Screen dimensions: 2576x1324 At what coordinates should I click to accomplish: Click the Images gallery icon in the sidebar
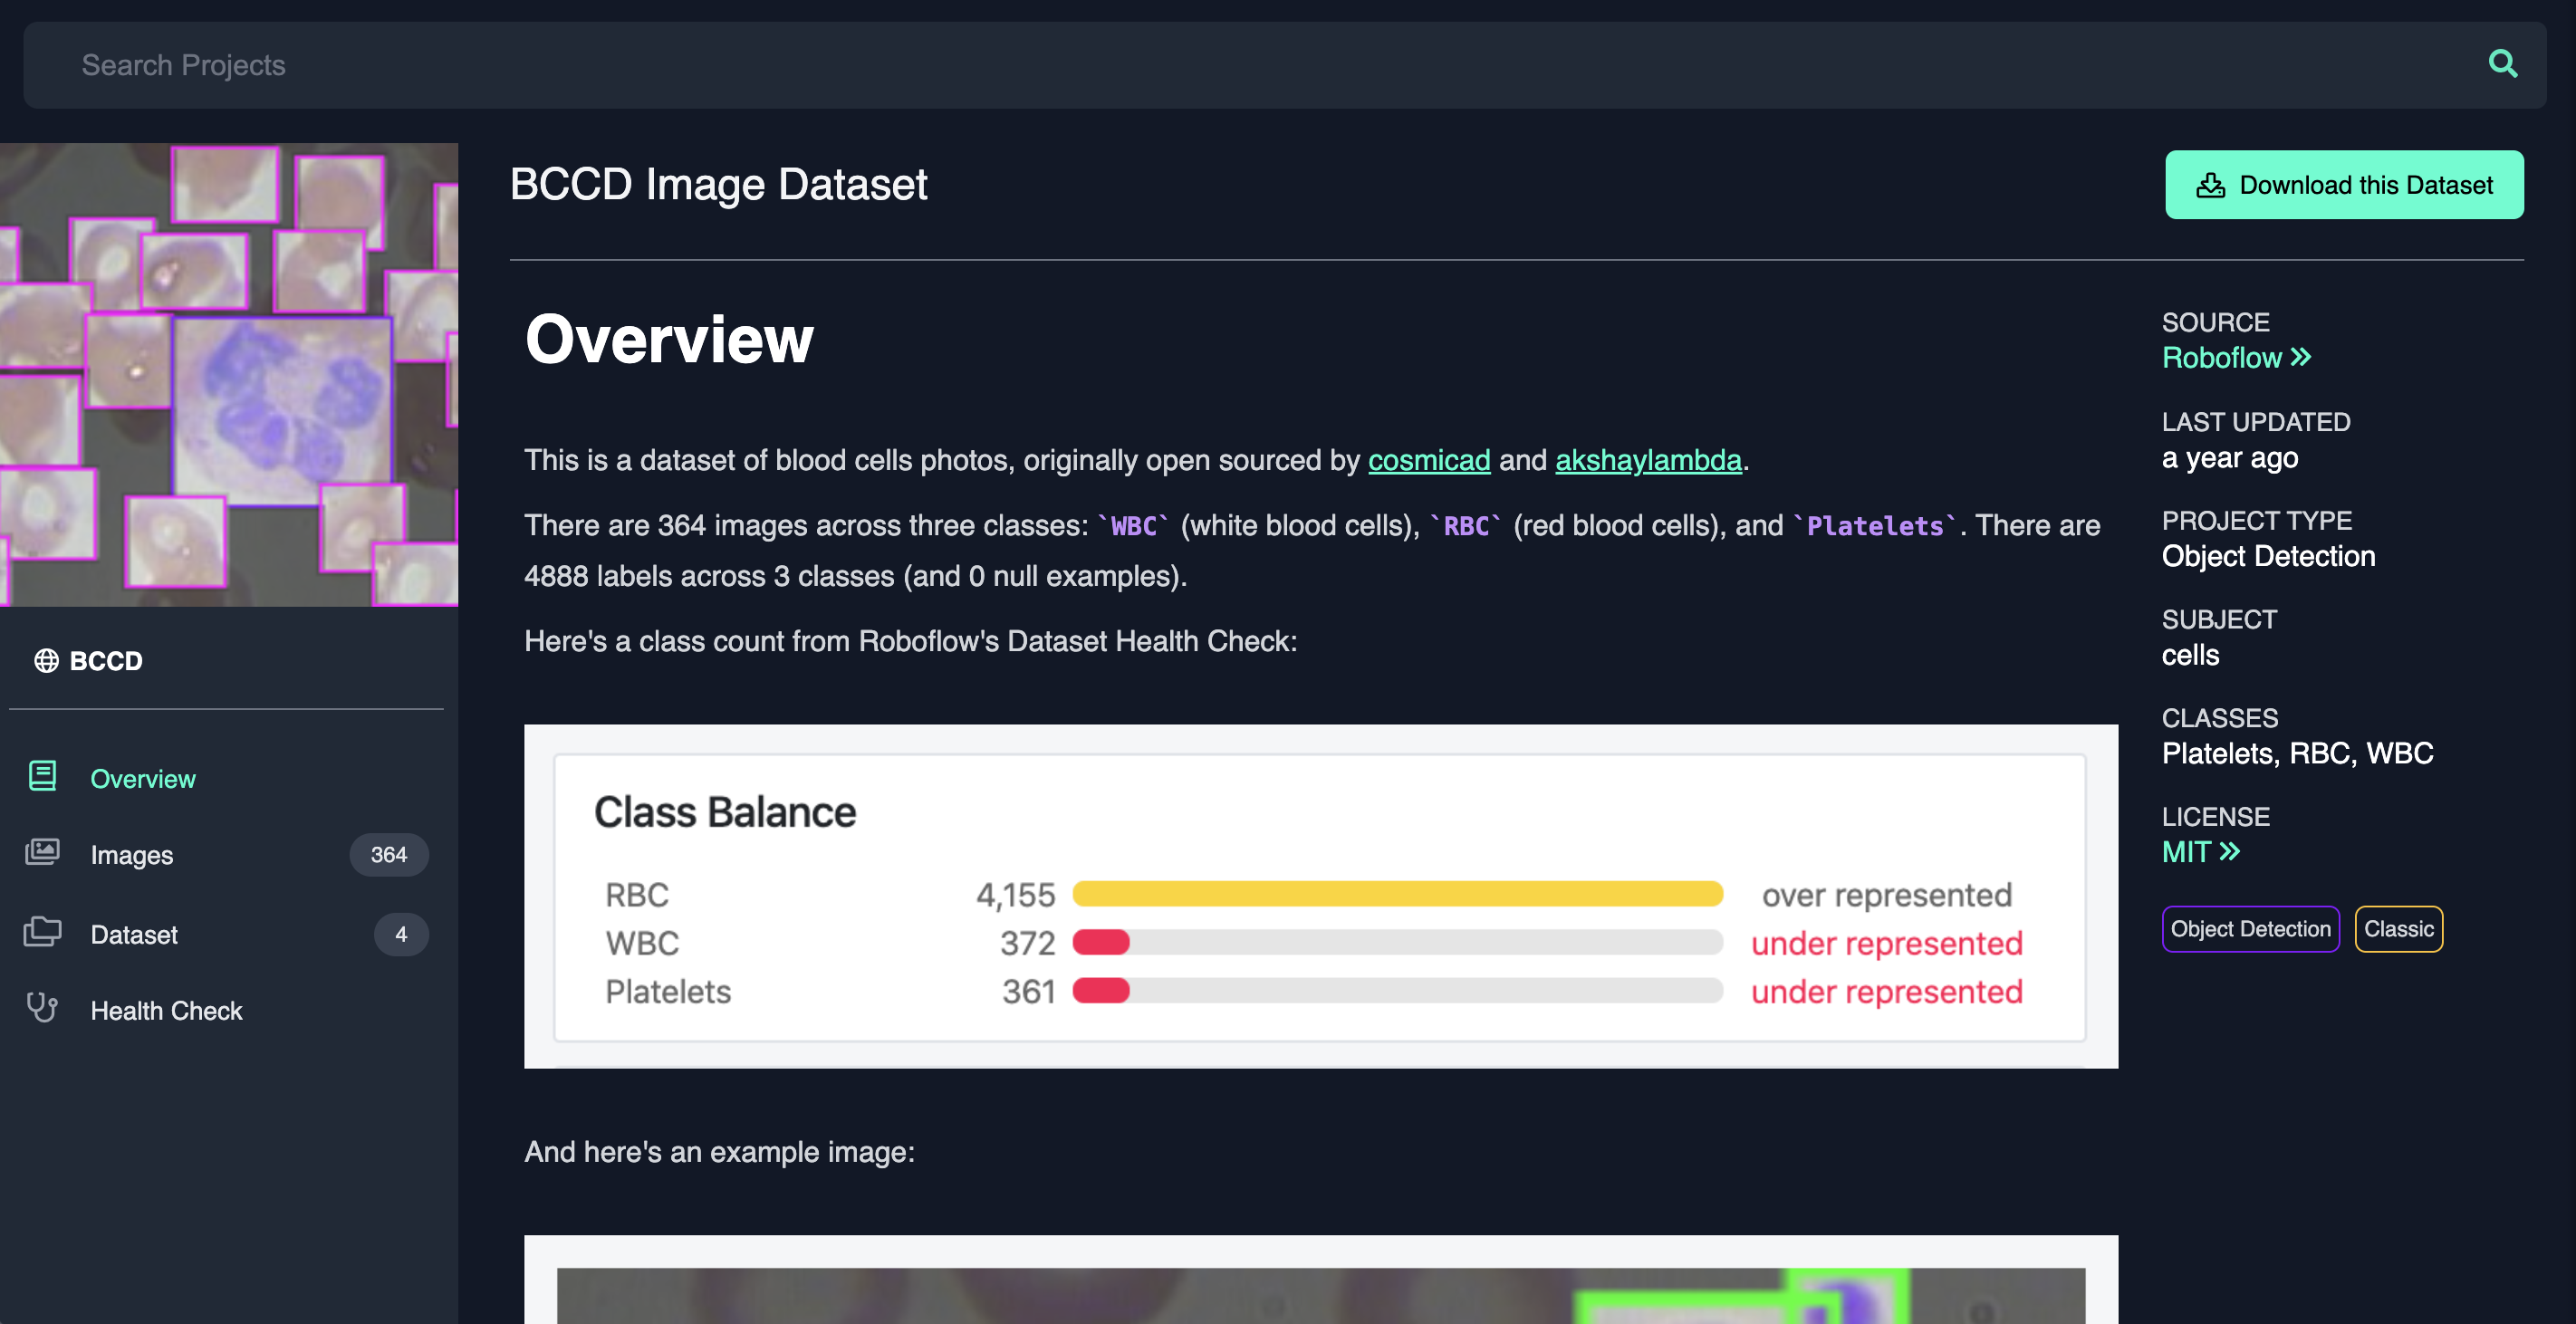click(42, 853)
